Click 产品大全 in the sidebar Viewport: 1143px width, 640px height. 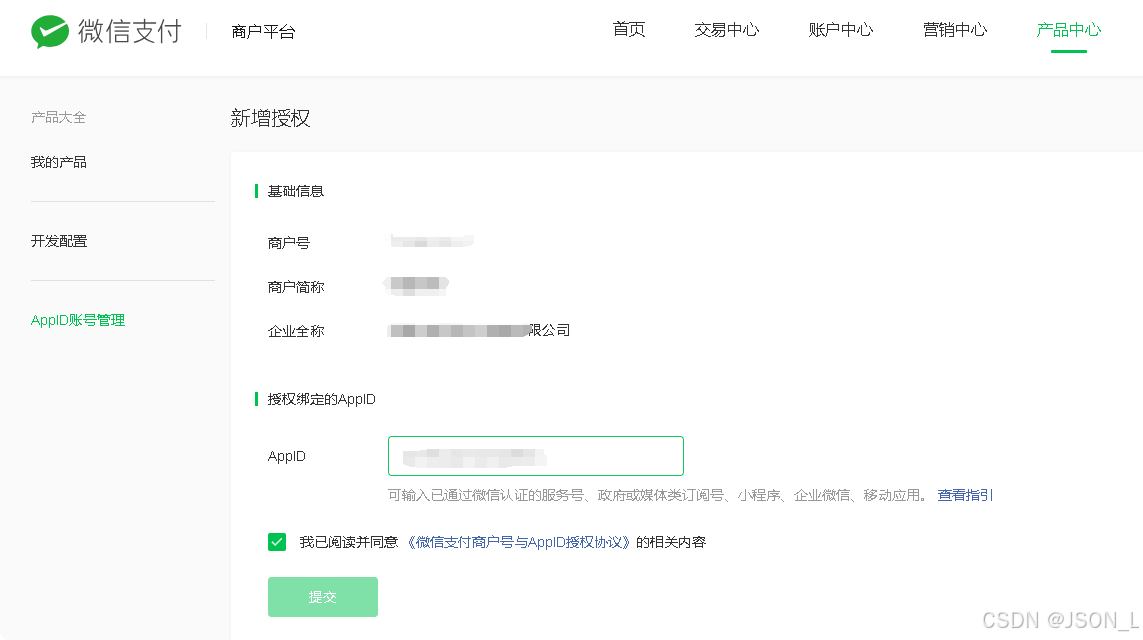tap(58, 117)
